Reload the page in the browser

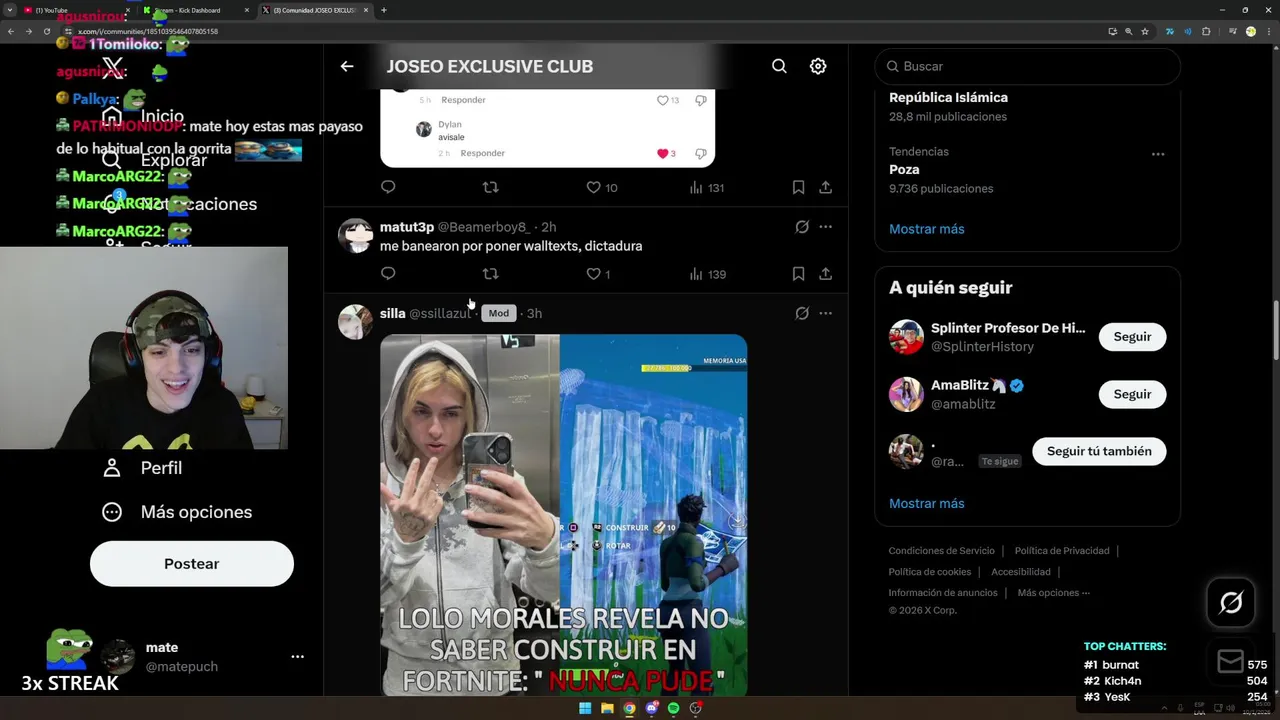pyautogui.click(x=46, y=31)
